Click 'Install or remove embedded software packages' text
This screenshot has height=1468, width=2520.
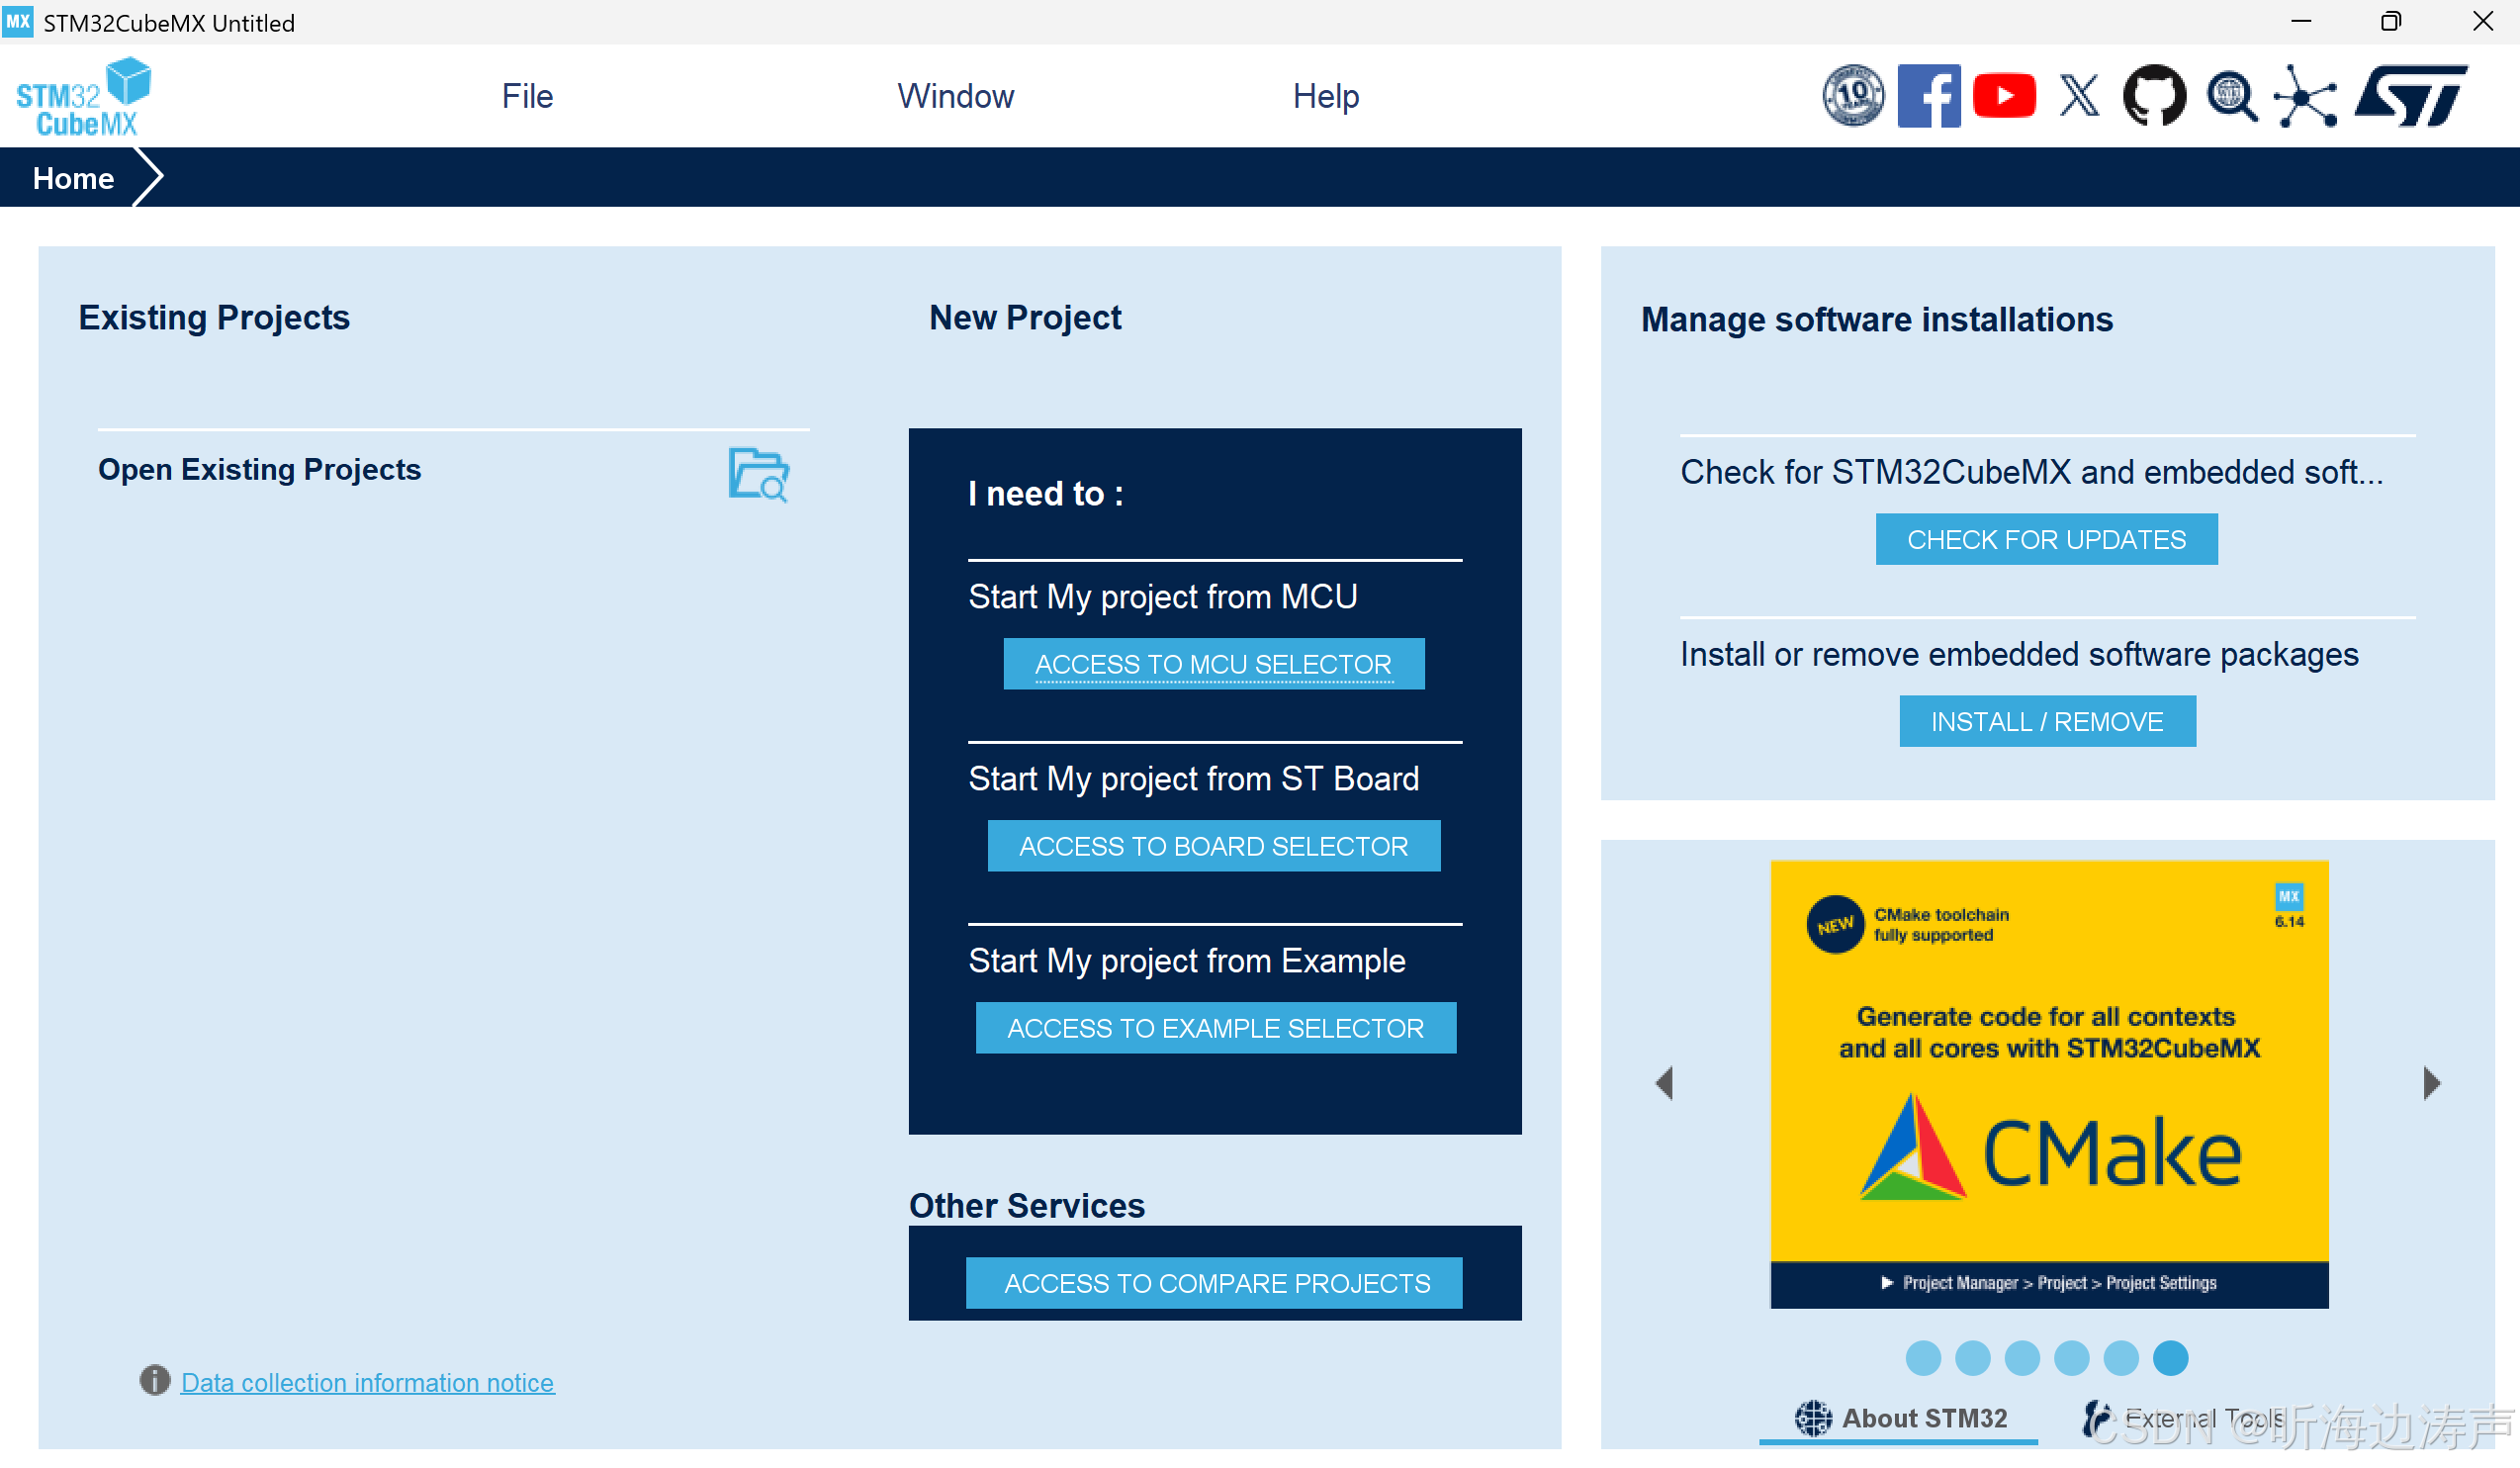(x=2019, y=654)
